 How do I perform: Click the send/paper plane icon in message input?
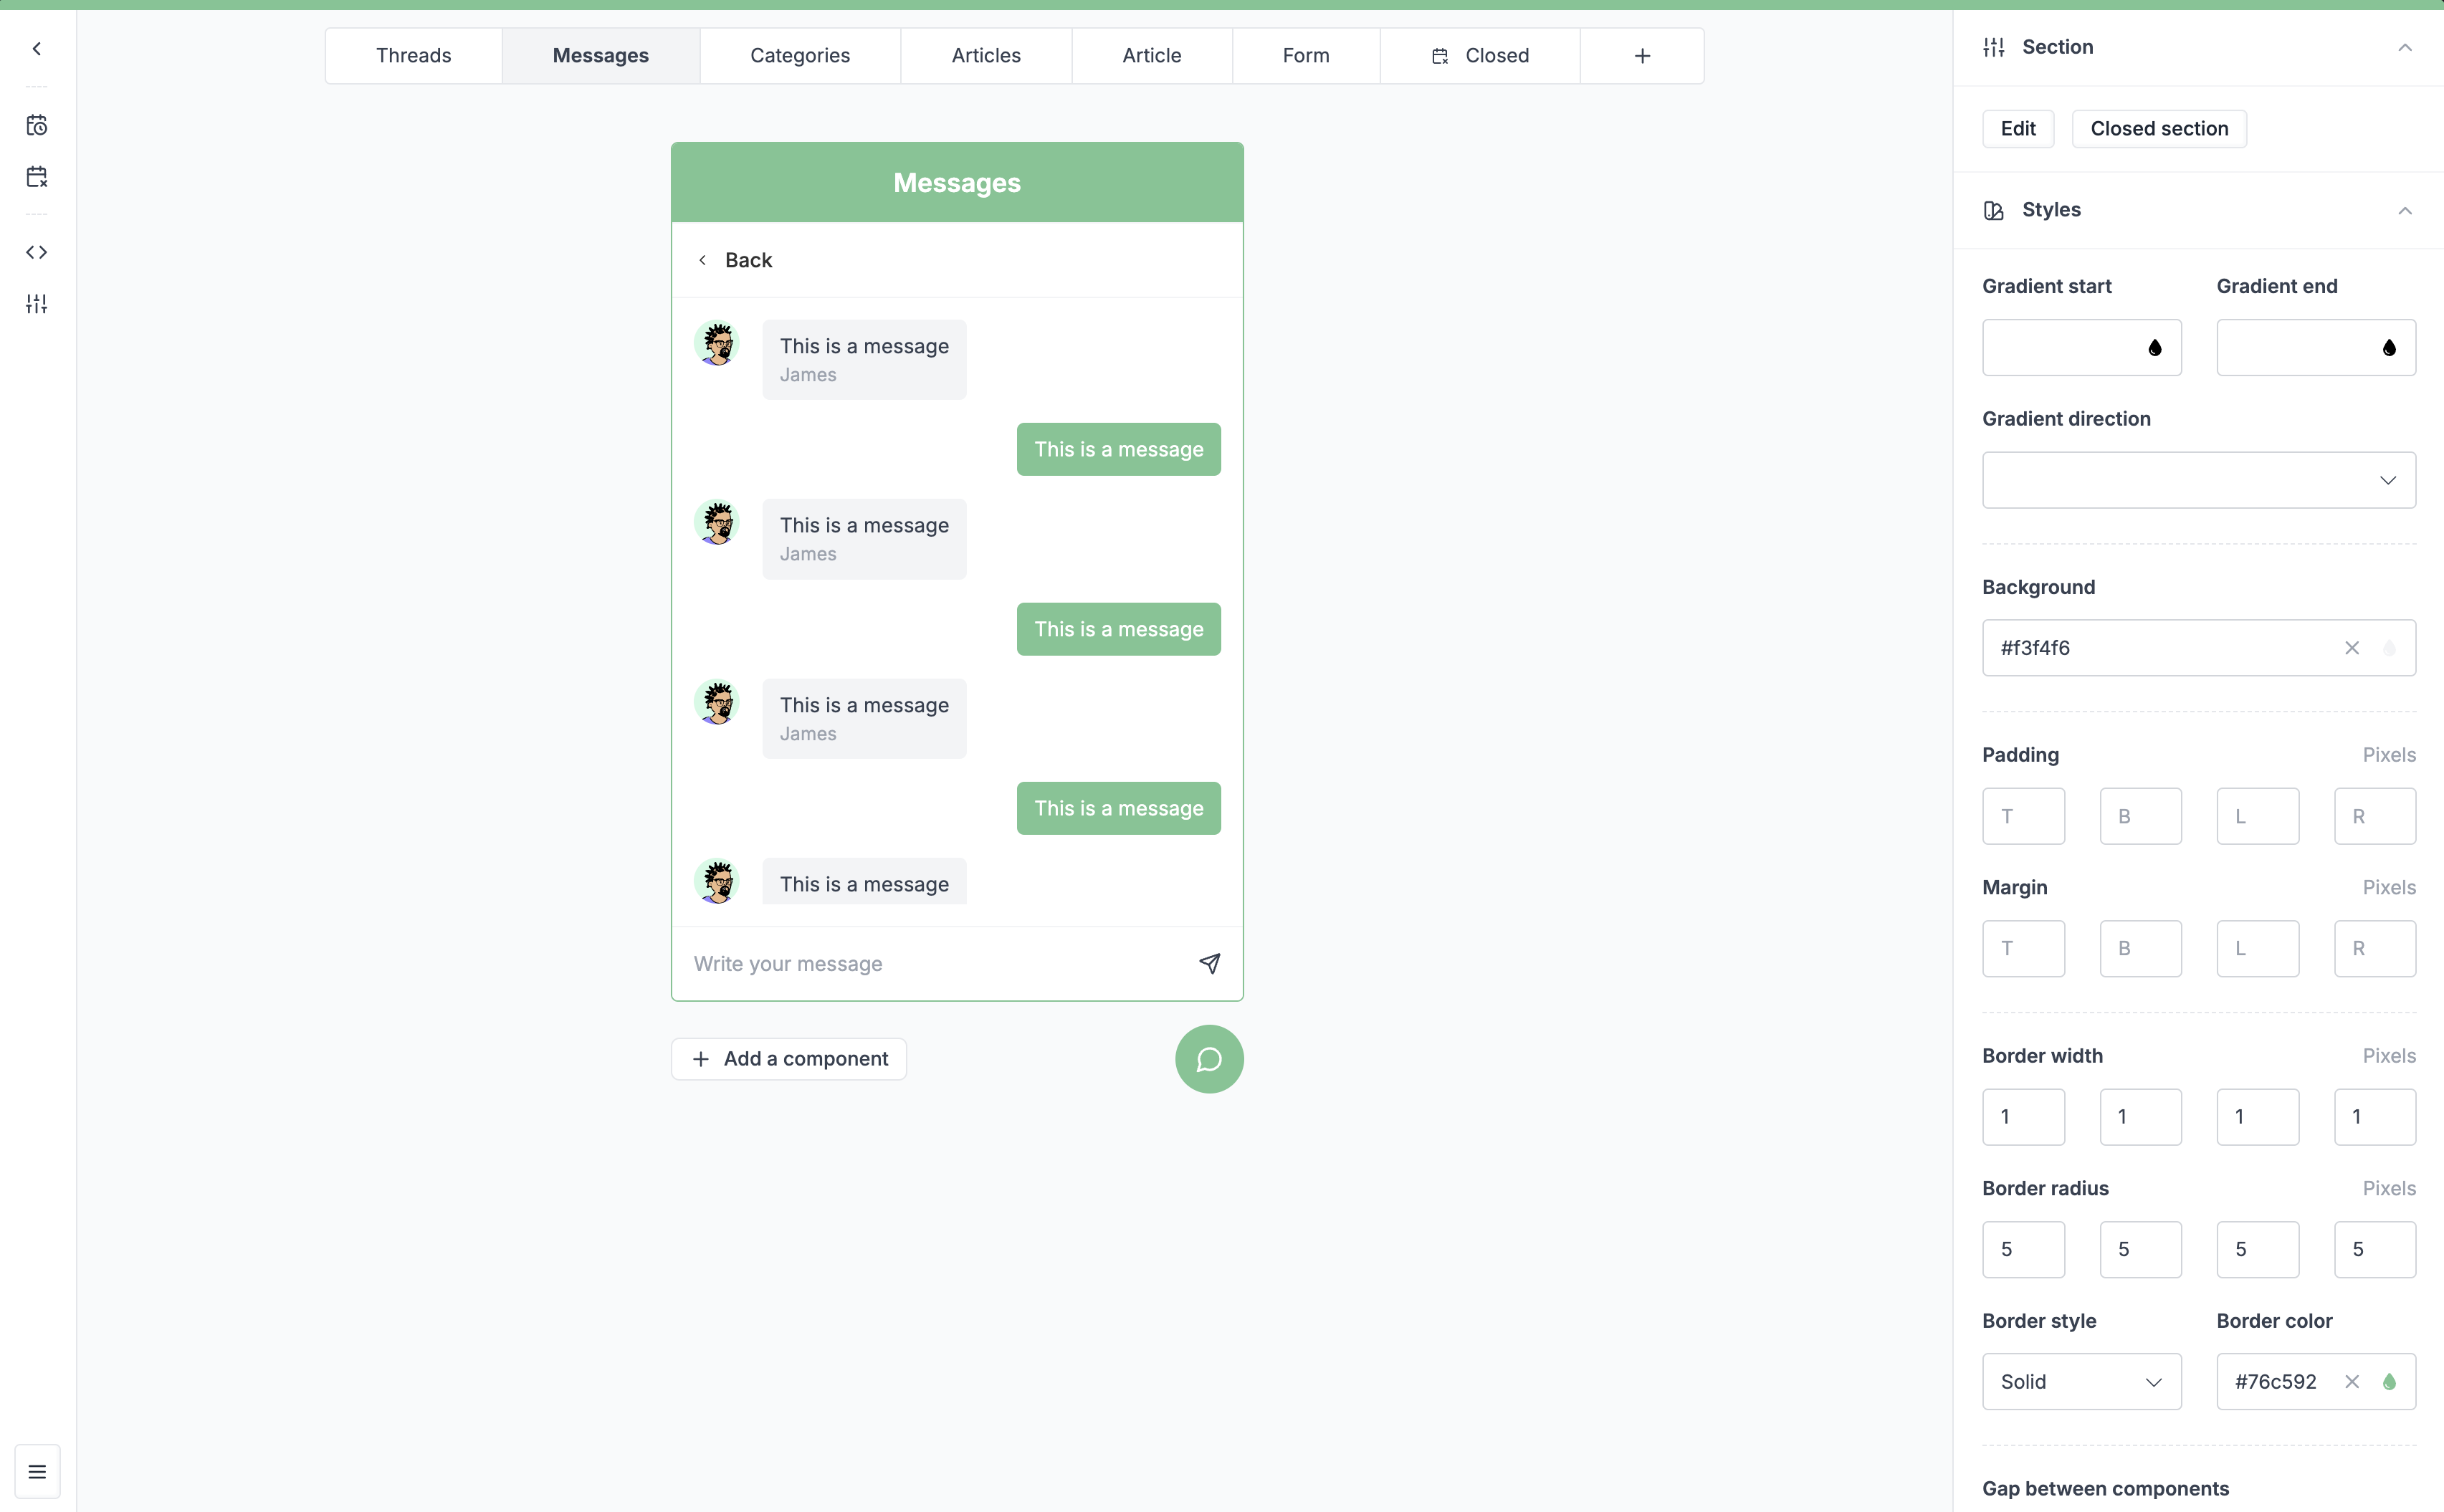(x=1210, y=962)
